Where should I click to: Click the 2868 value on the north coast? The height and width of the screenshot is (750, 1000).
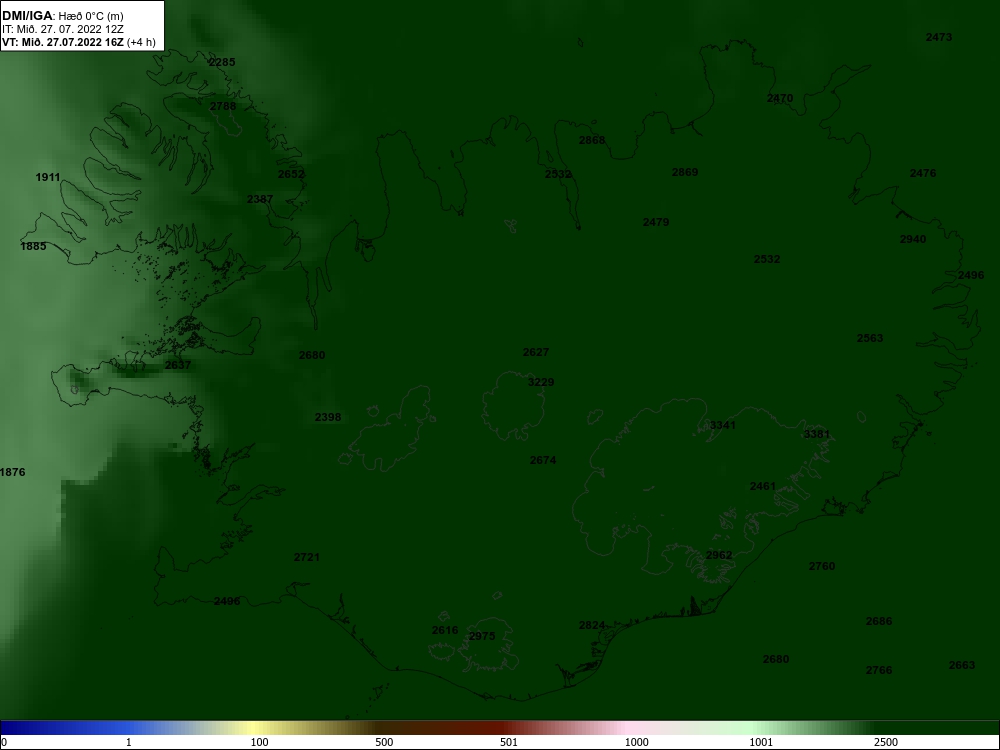tap(592, 140)
